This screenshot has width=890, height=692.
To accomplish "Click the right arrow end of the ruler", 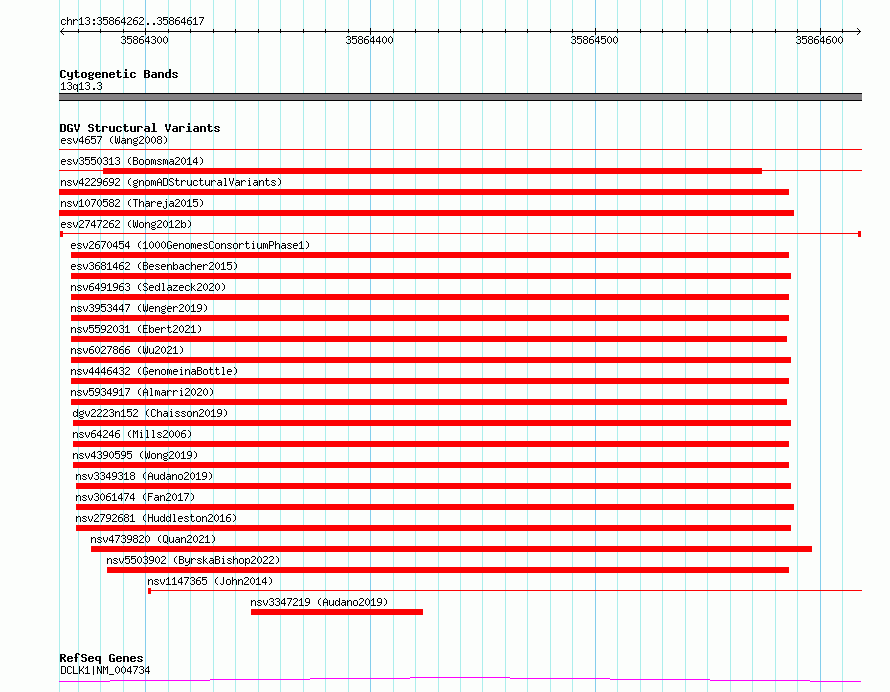I will [x=859, y=31].
